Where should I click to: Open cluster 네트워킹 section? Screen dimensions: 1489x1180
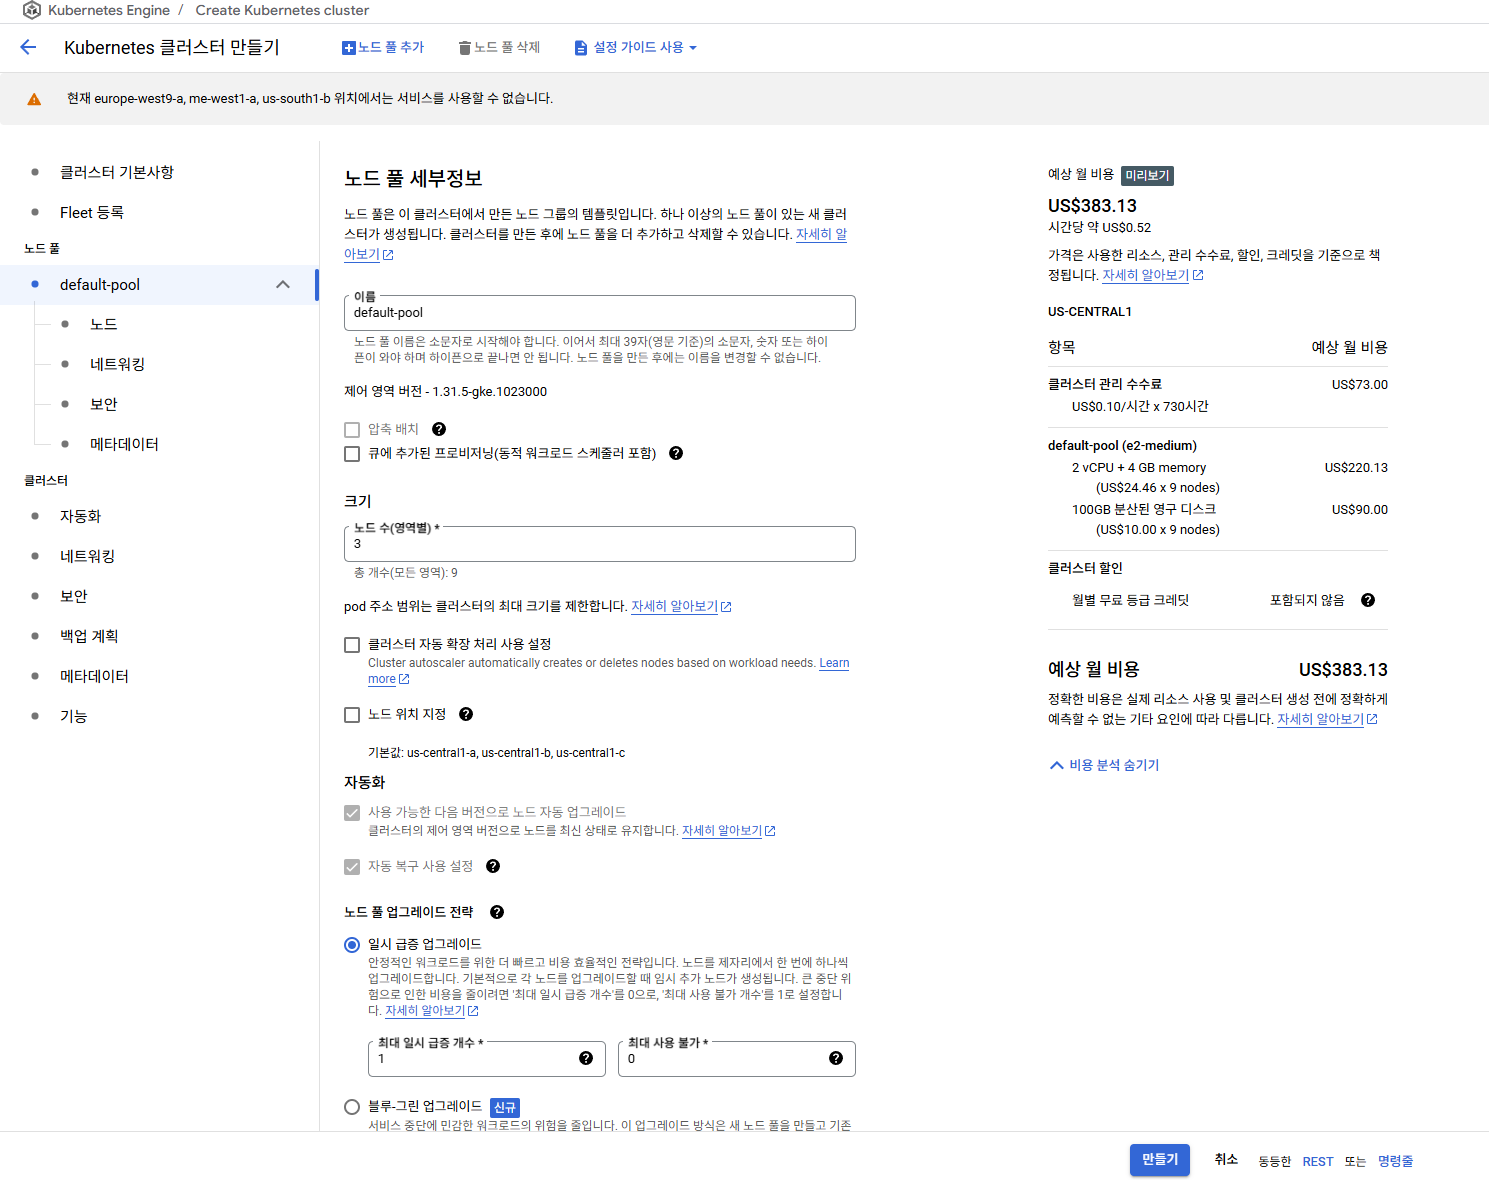coord(88,556)
